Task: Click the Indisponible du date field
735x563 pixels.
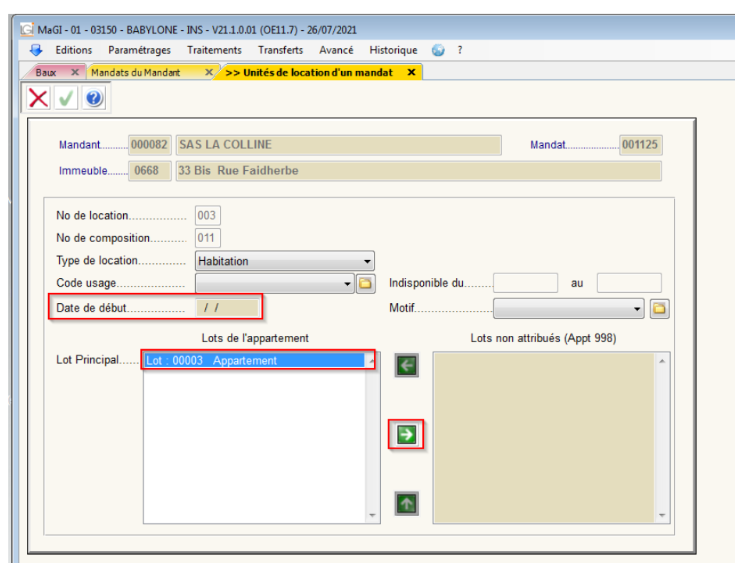Action: pyautogui.click(x=525, y=283)
